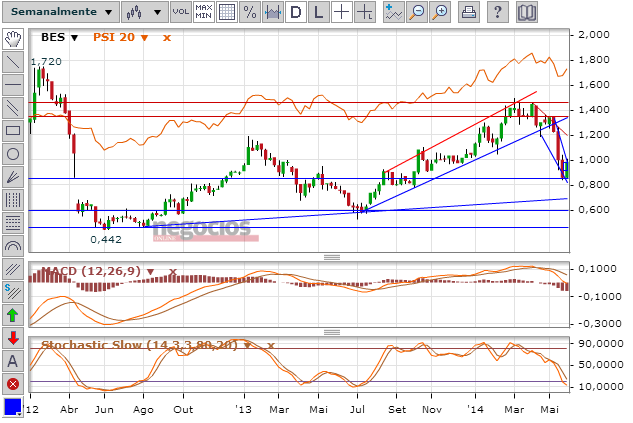Click the 0,442 low price label

coord(106,239)
